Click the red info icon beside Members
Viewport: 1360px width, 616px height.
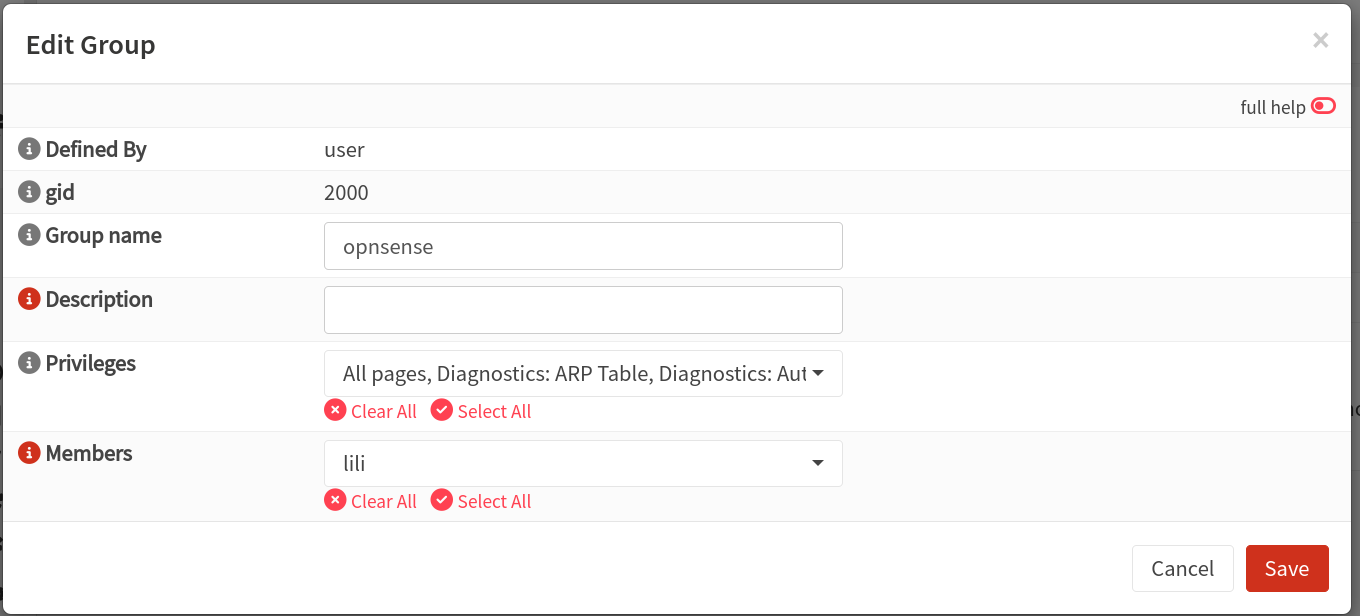[27, 452]
